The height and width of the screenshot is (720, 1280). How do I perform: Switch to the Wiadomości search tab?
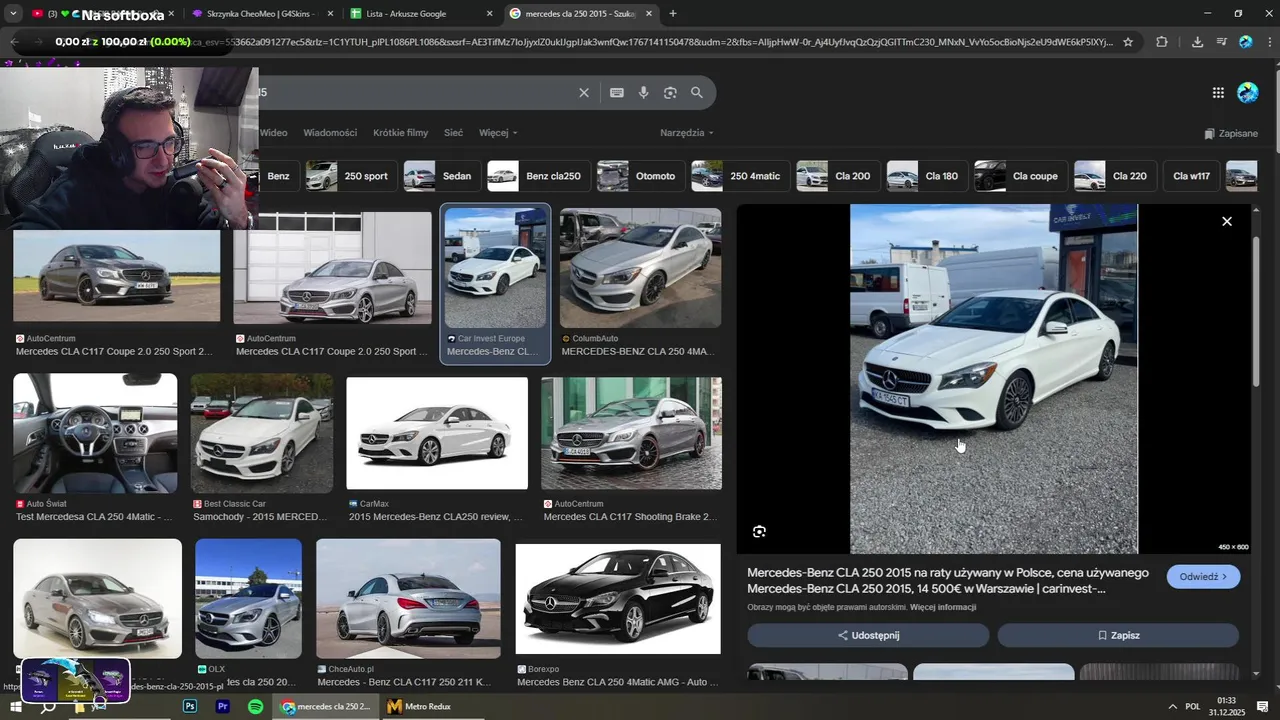[x=330, y=132]
